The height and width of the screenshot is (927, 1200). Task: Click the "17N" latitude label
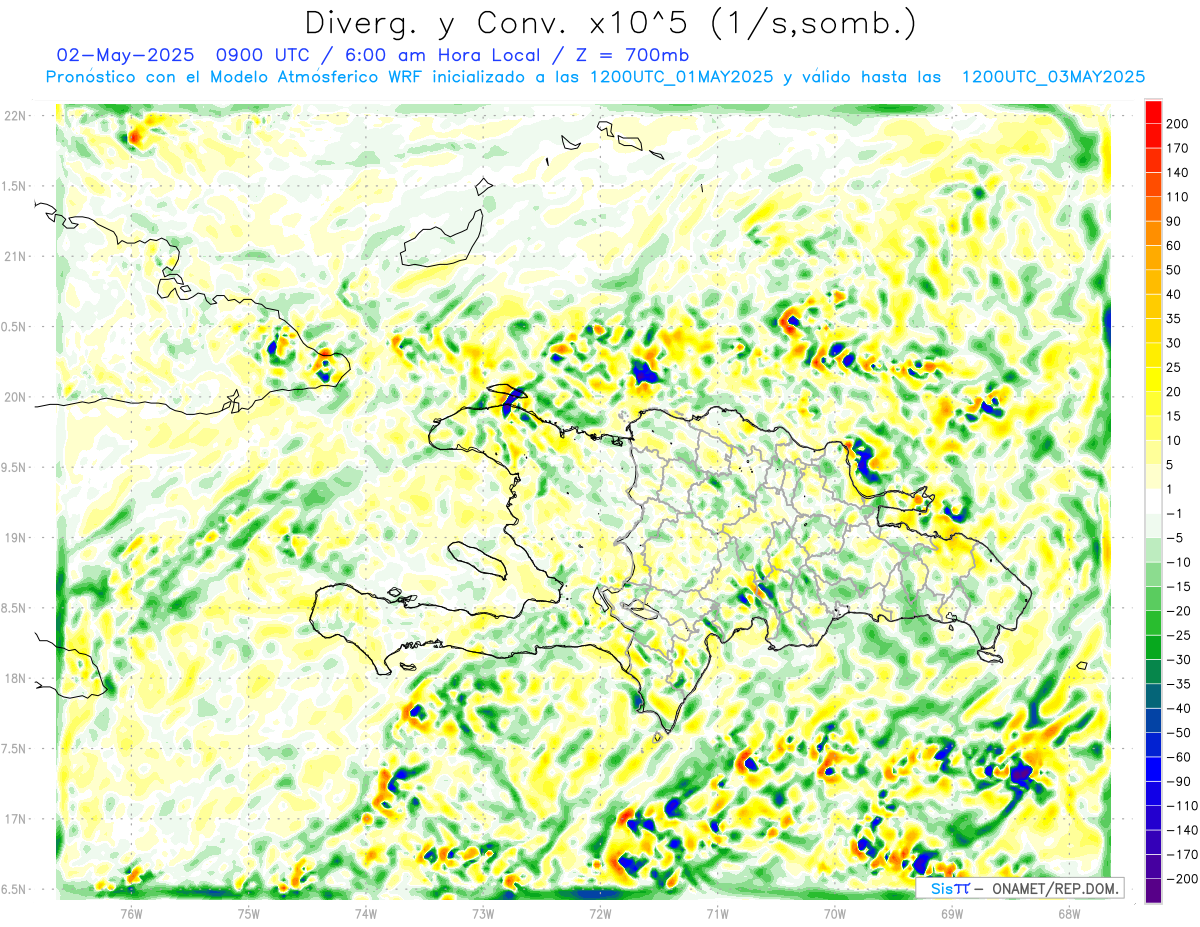tap(14, 819)
